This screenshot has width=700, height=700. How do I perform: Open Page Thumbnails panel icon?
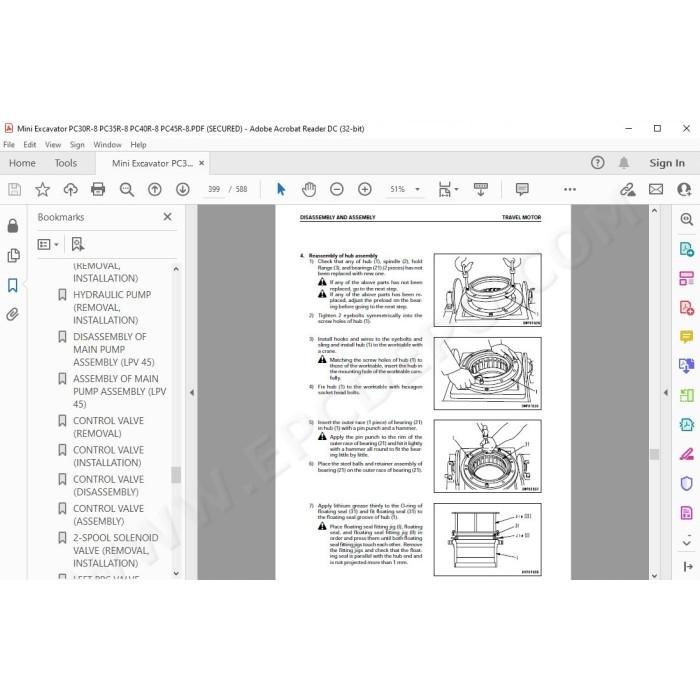click(13, 255)
